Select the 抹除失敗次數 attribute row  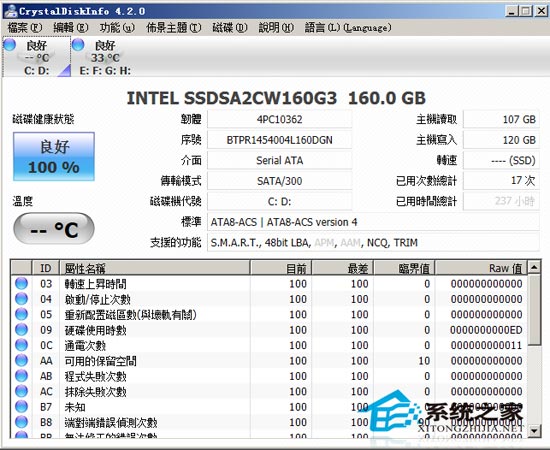(x=269, y=391)
